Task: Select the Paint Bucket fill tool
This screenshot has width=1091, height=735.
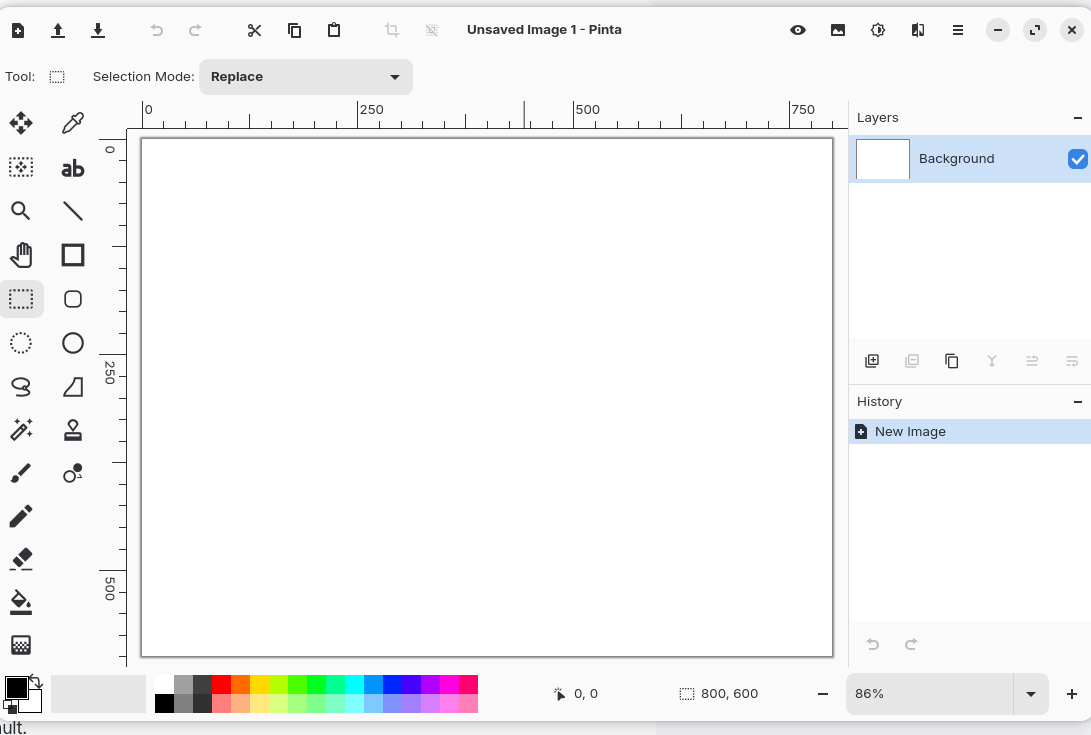Action: pos(21,601)
